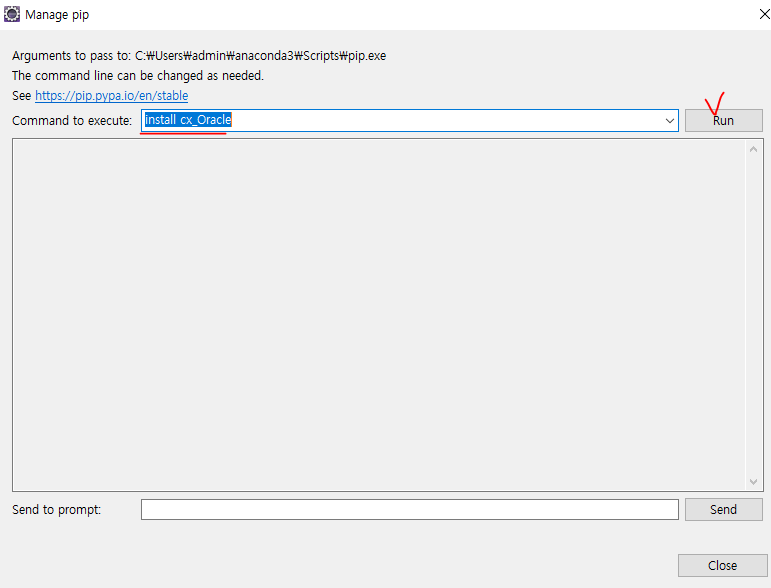771x588 pixels.
Task: Close the Manage pip window with X
Action: (764, 14)
